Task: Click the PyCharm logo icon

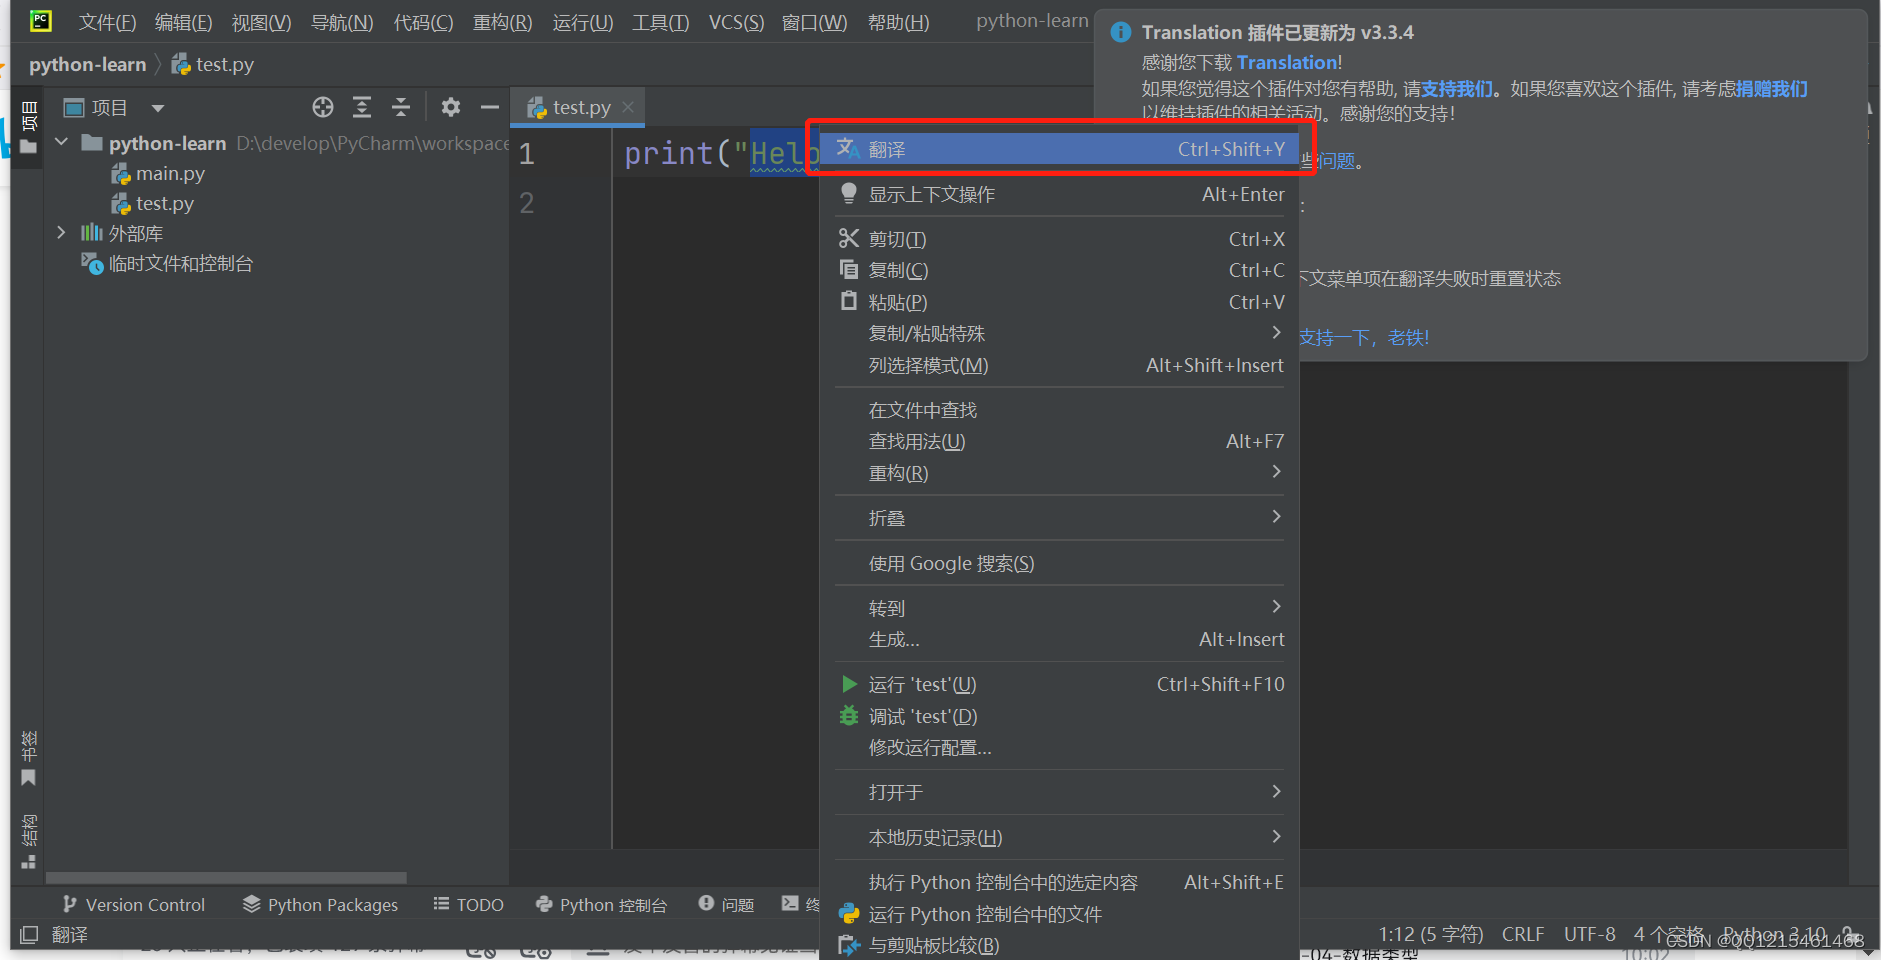Action: [x=41, y=21]
